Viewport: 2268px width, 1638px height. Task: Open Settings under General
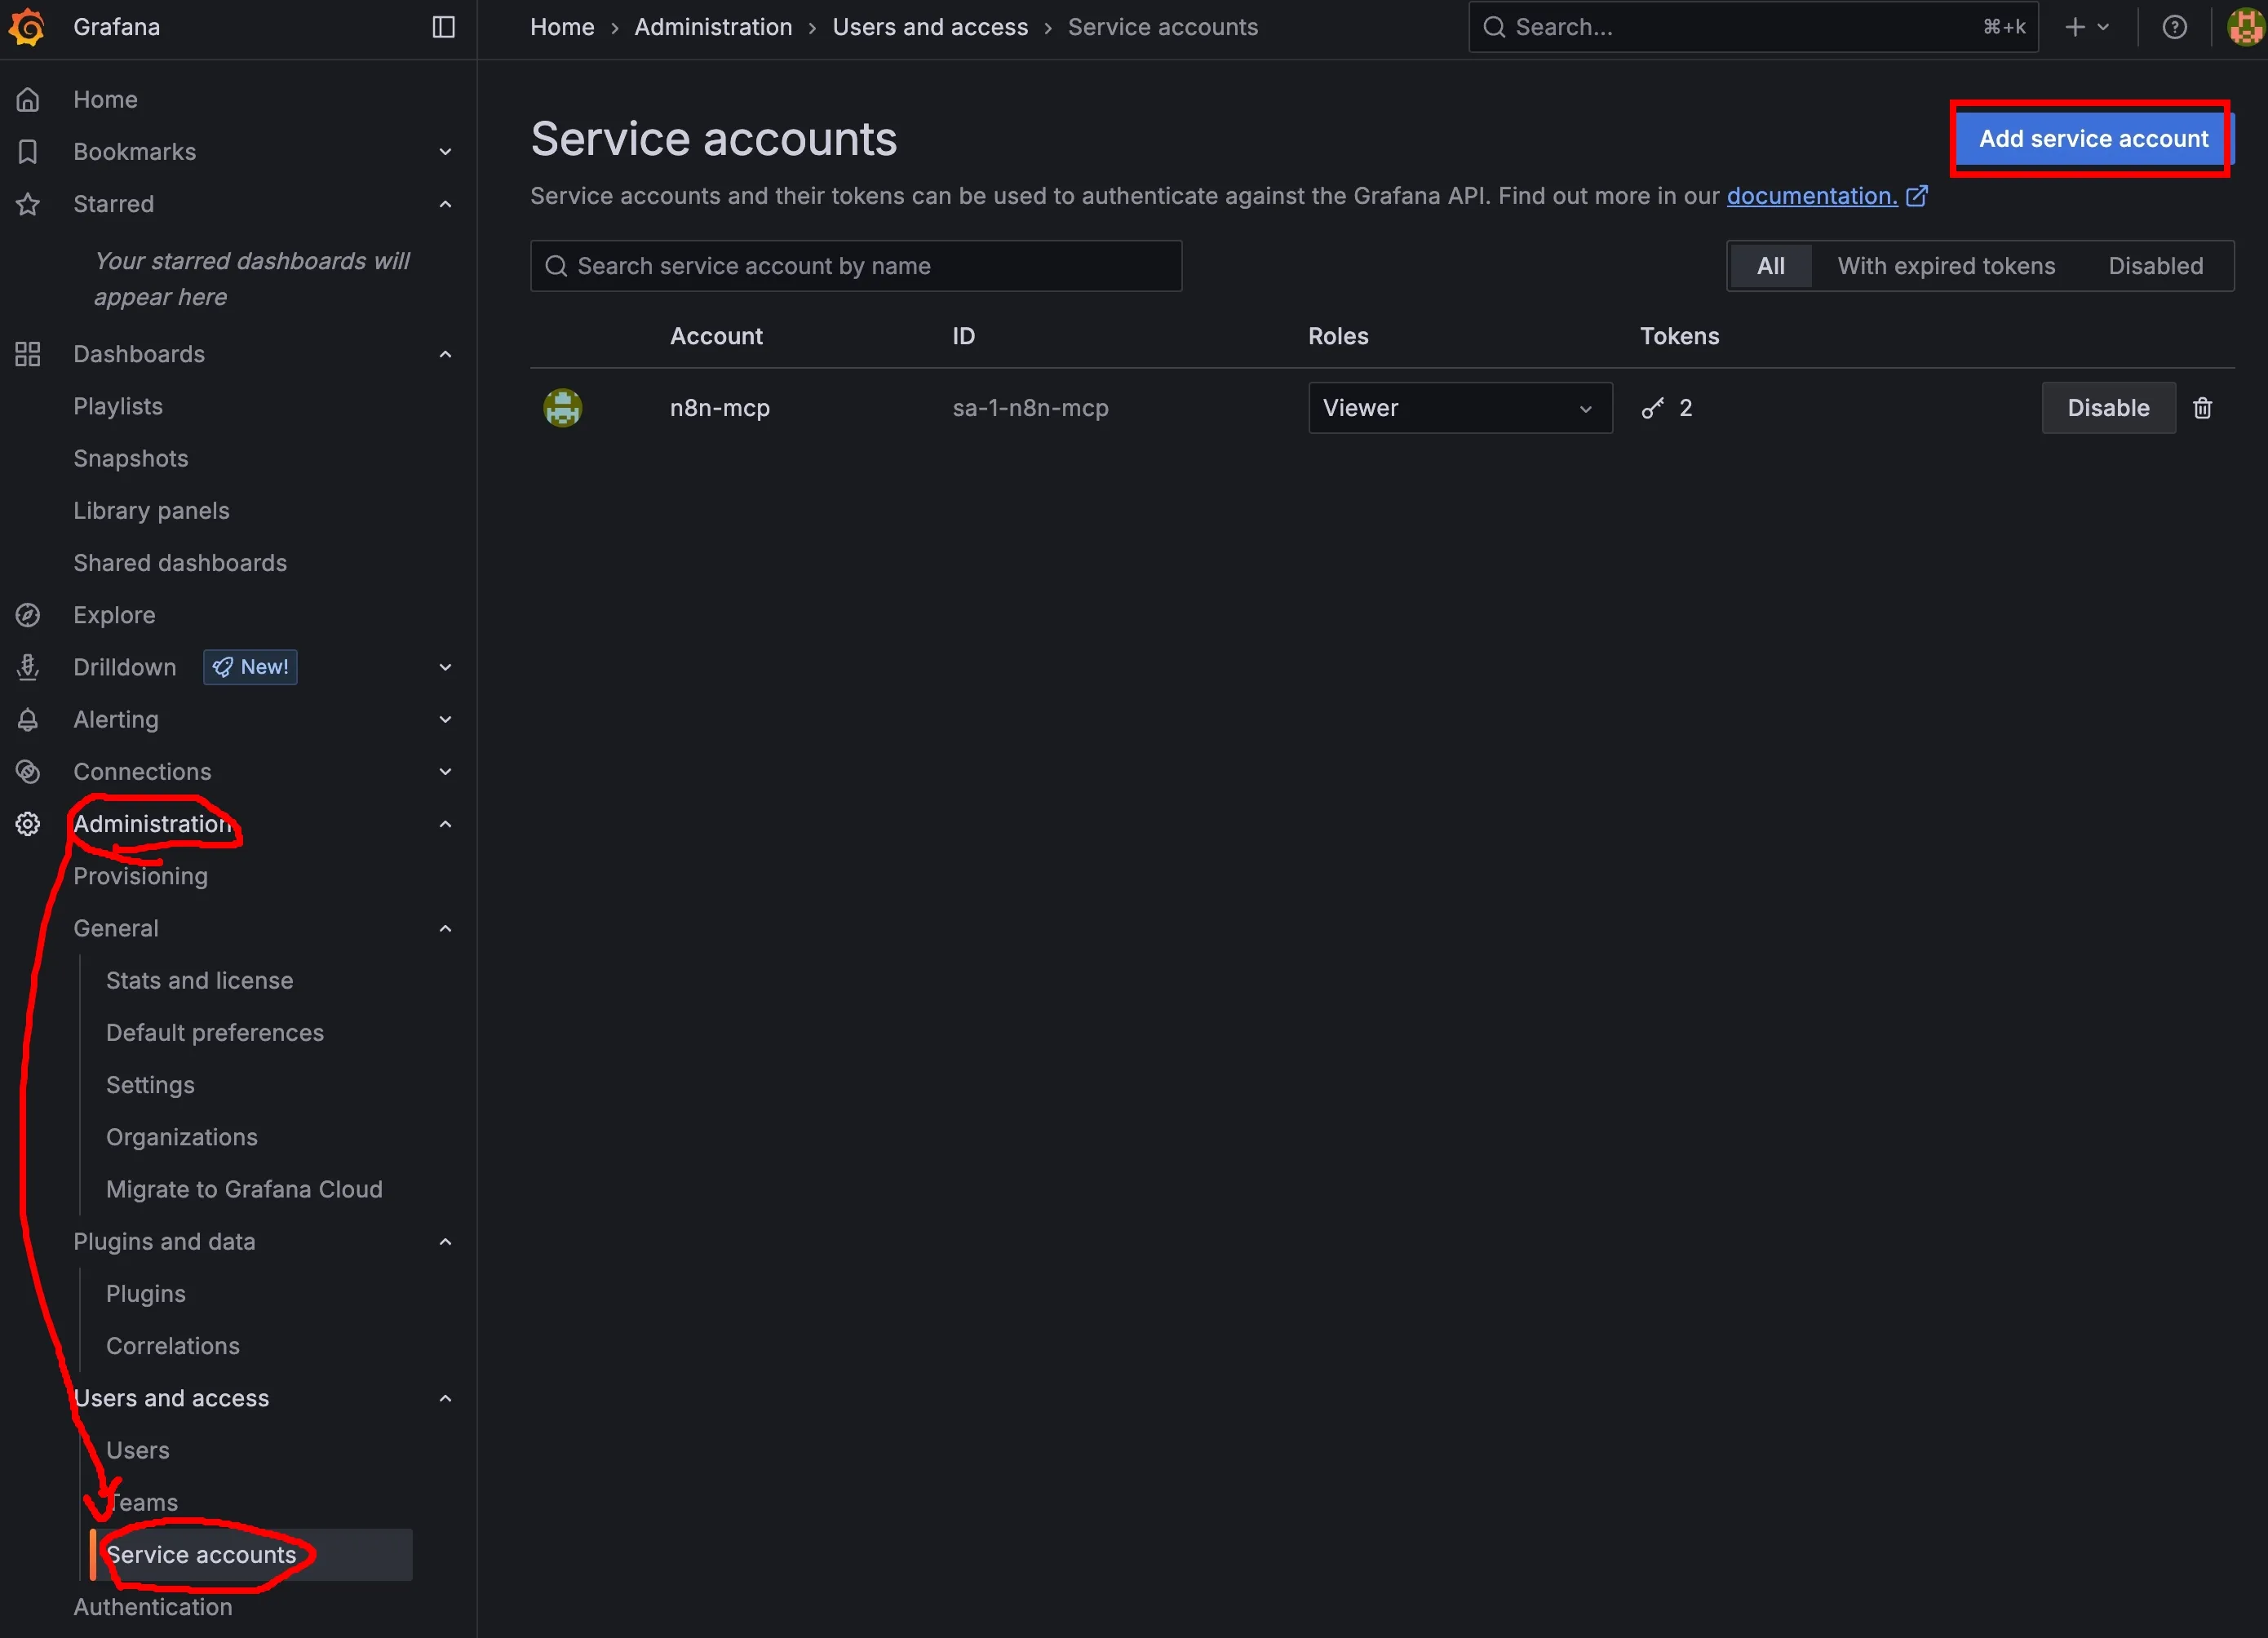(x=150, y=1085)
